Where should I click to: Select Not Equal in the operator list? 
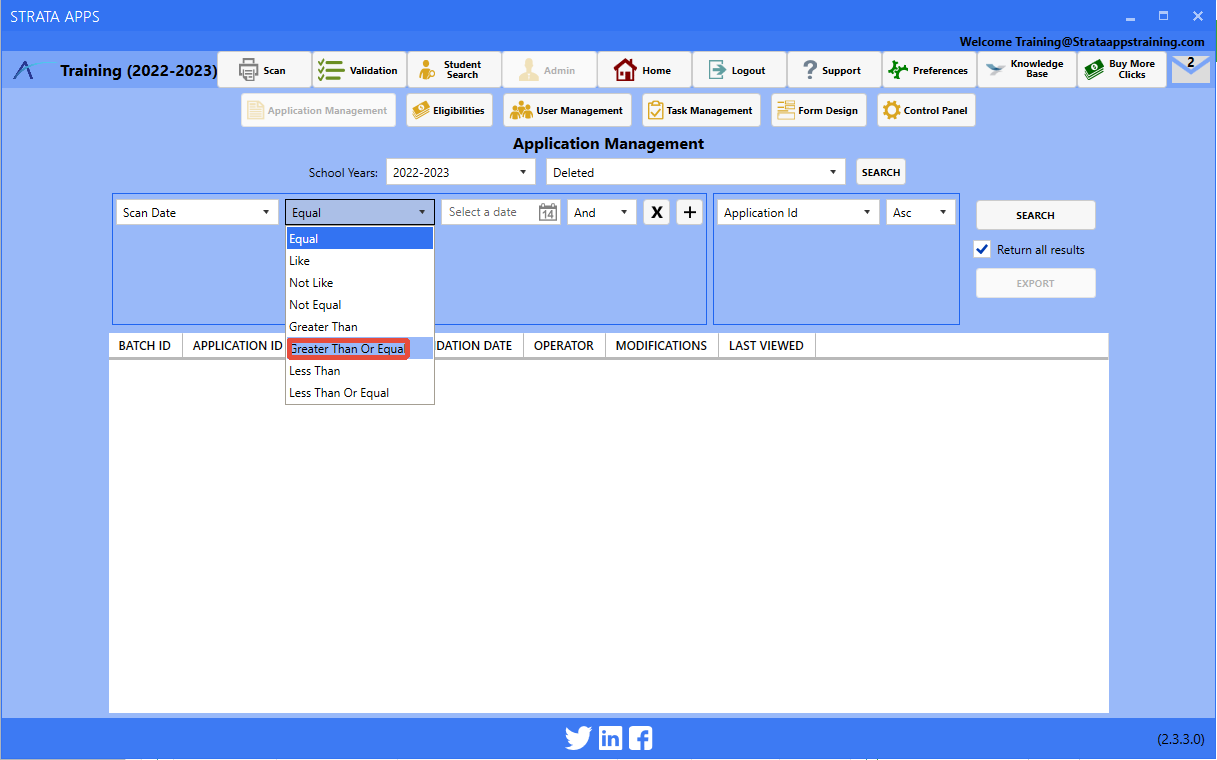coord(360,304)
